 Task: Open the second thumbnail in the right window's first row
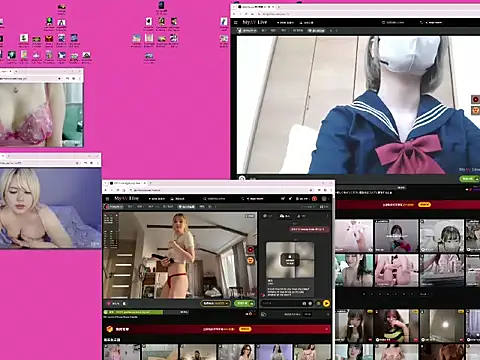click(397, 236)
